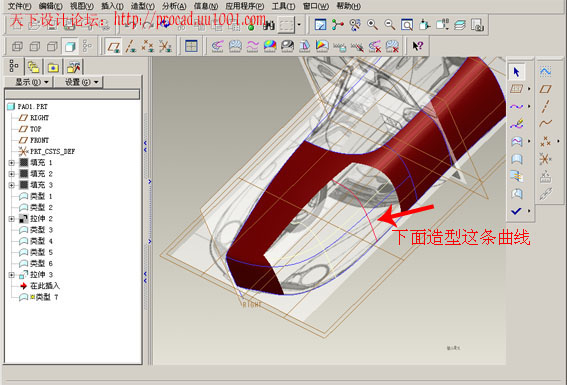
Task: Open the 工具(T) menu
Action: tap(284, 6)
